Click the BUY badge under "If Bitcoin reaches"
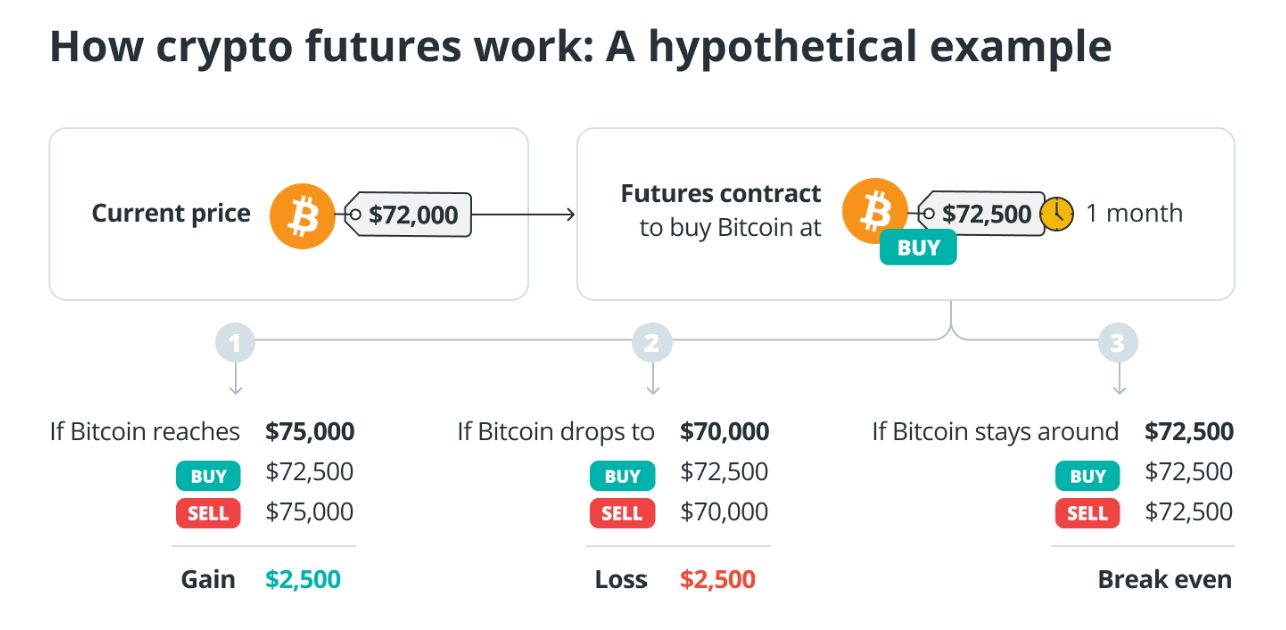Image resolution: width=1286 pixels, height=630 pixels. click(208, 475)
